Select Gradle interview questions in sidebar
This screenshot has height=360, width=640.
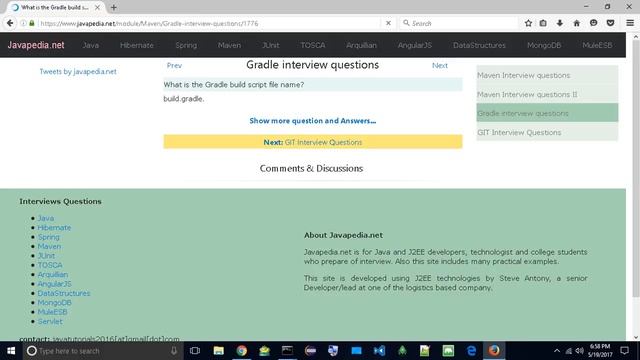pyautogui.click(x=547, y=113)
